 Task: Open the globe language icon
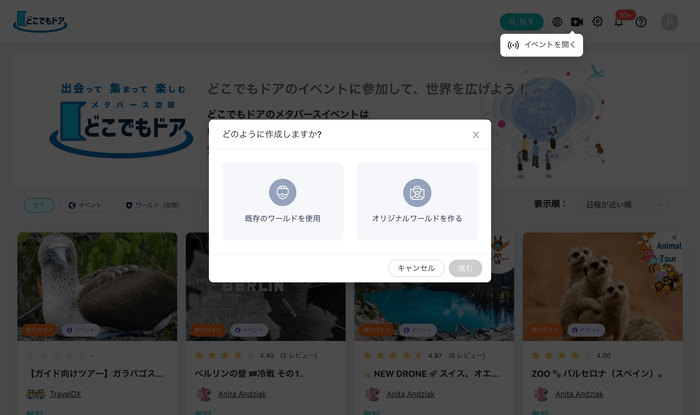[557, 21]
